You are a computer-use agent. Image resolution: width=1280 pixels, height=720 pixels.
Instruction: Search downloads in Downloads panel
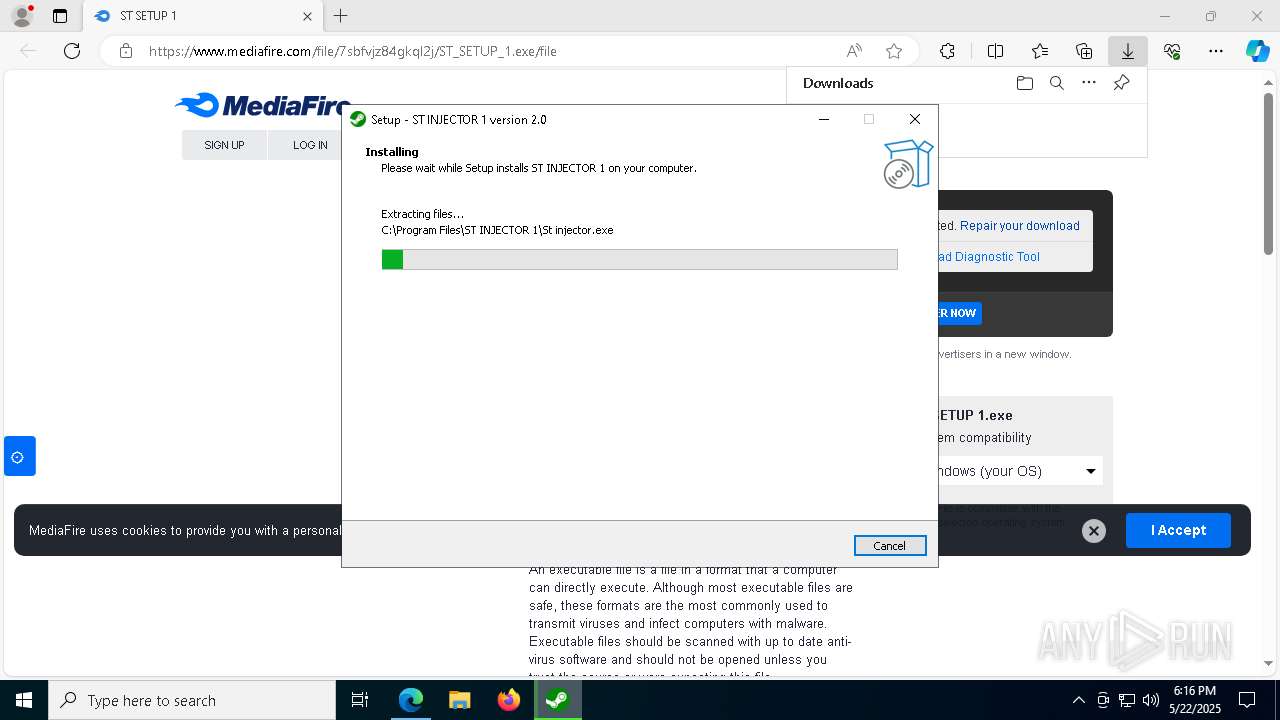(1056, 83)
